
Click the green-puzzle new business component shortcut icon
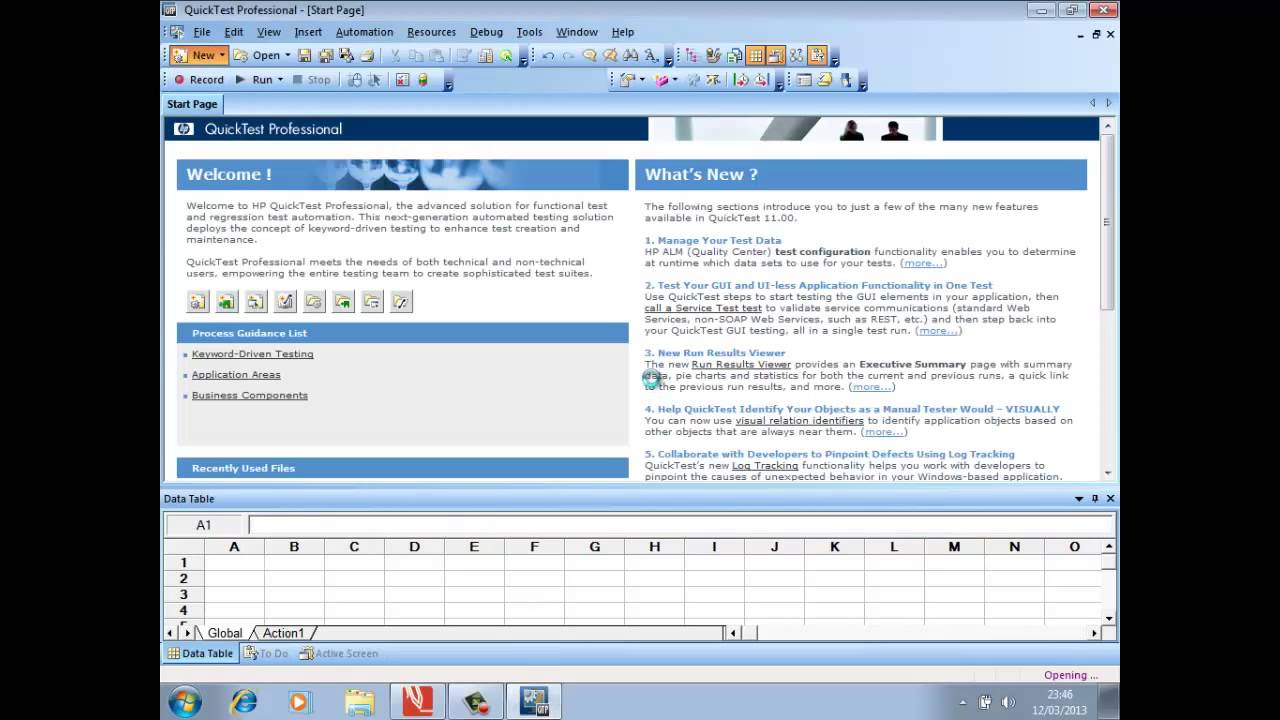(227, 301)
